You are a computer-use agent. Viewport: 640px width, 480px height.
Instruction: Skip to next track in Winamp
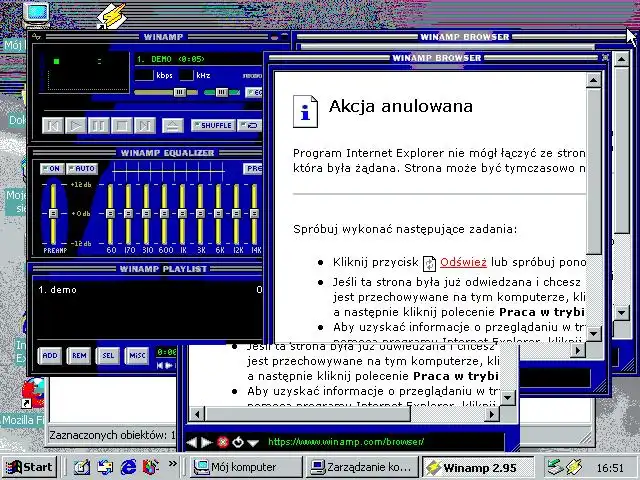coord(145,125)
